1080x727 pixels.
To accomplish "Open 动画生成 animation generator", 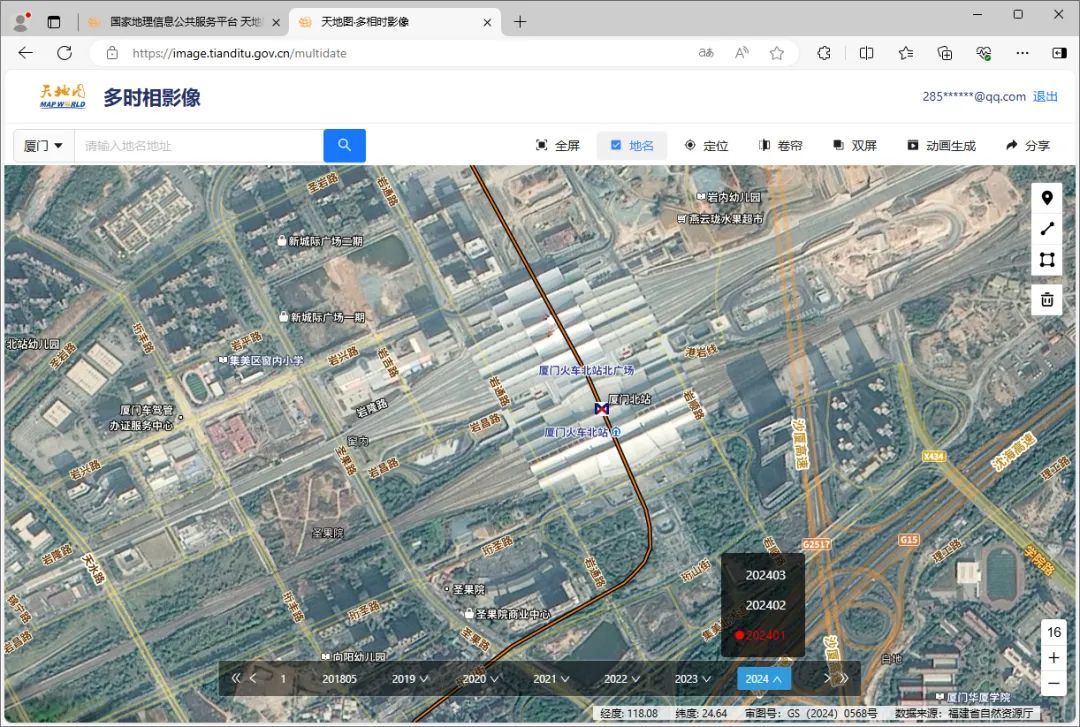I will 941,145.
